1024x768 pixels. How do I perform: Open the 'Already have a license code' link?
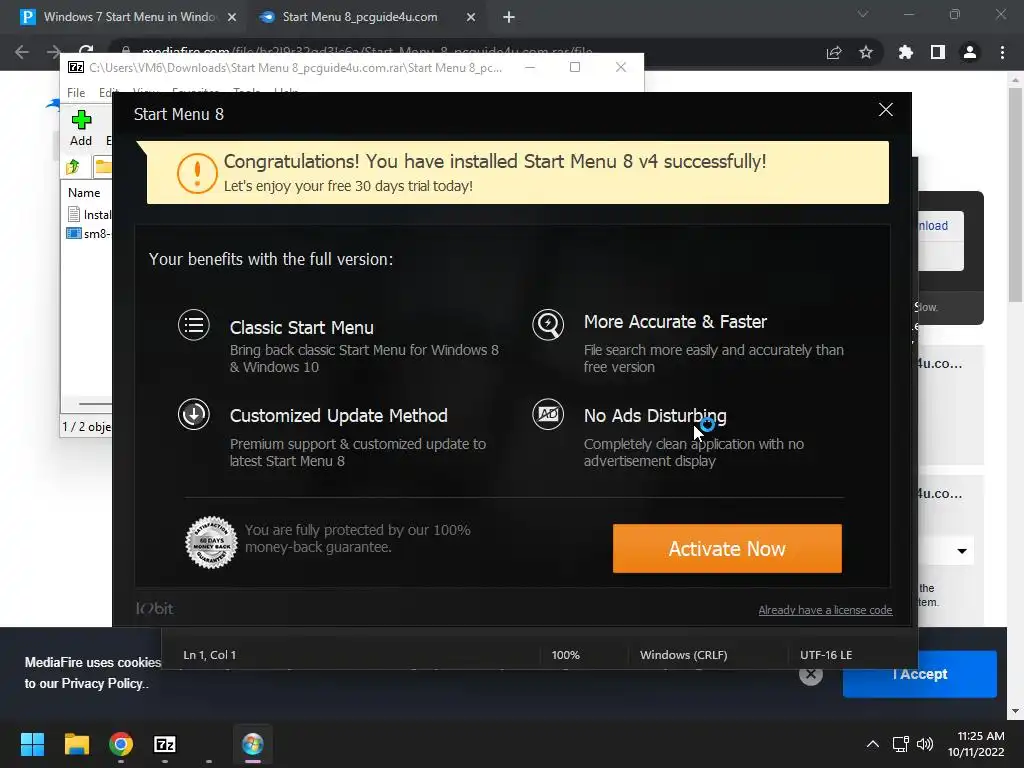pyautogui.click(x=825, y=610)
